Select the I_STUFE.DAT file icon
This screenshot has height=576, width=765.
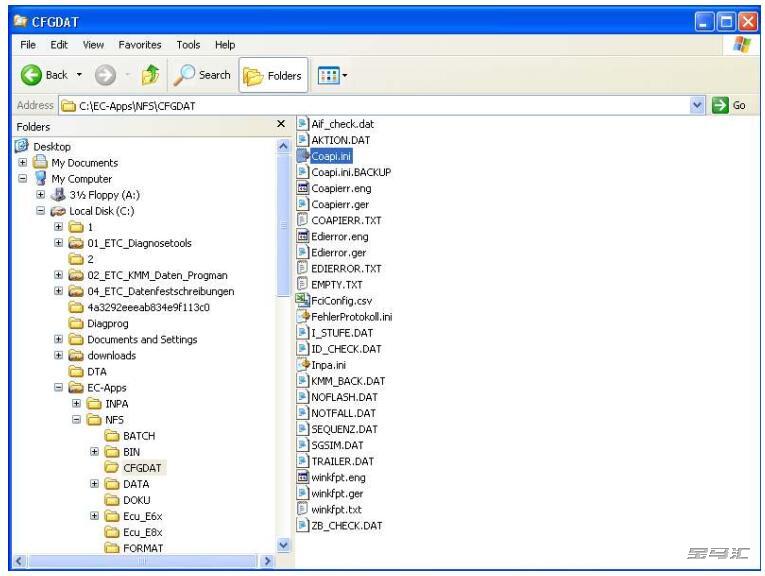point(303,333)
